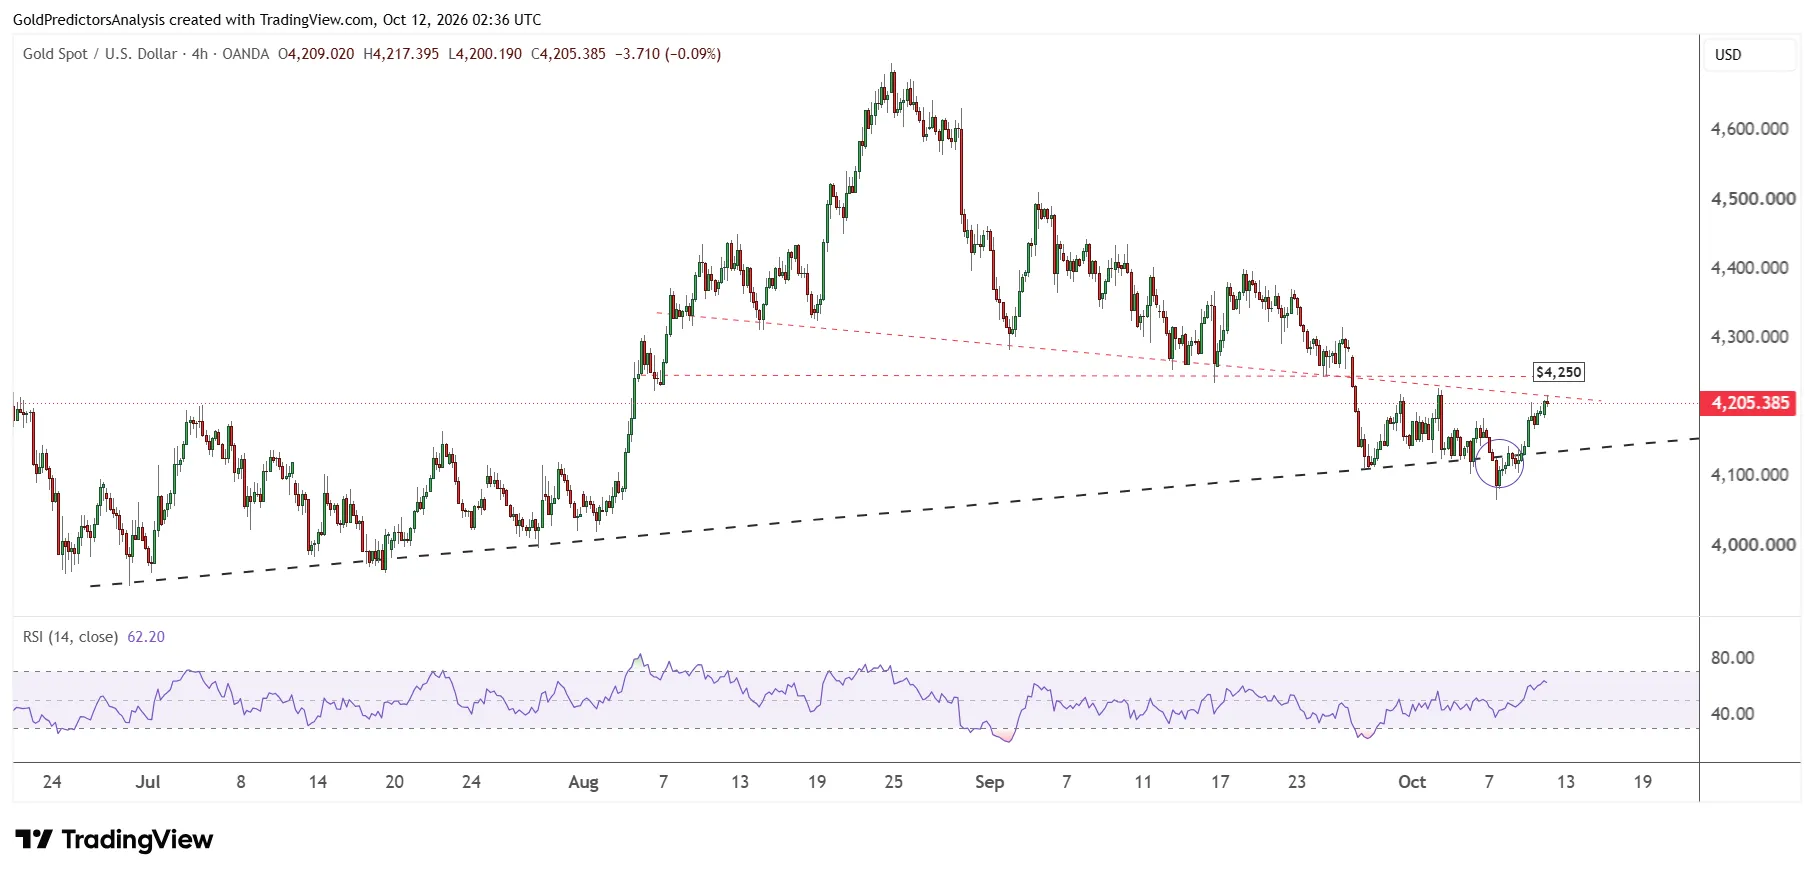Click the RSI 40.00 scale label
1814x877 pixels.
(1732, 714)
